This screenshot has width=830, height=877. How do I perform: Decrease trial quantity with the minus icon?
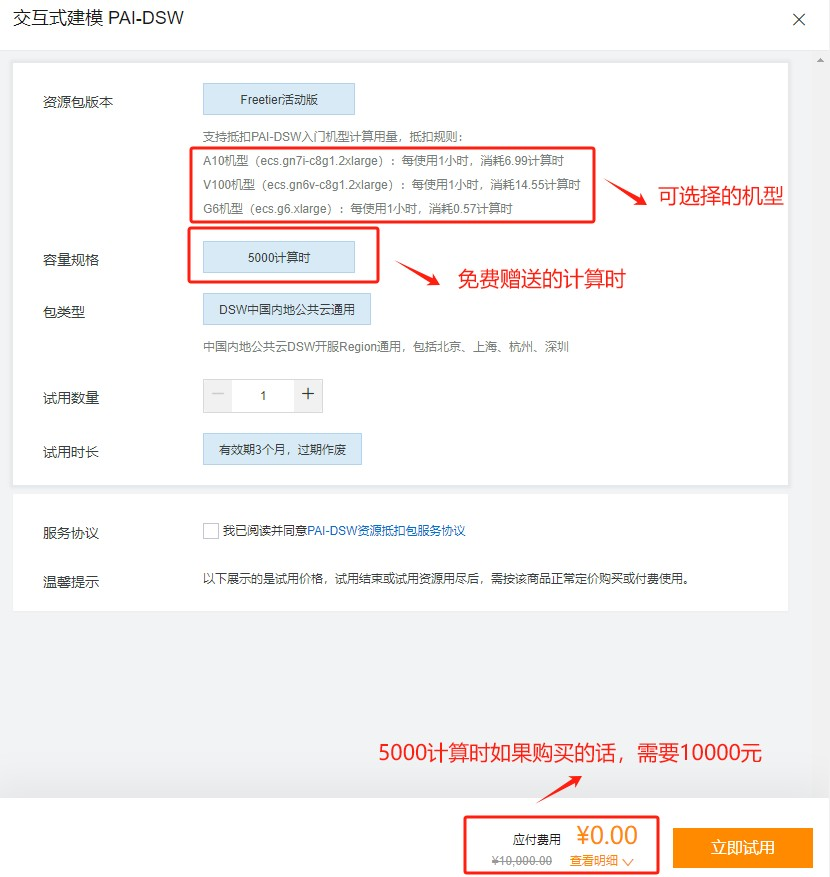coord(218,395)
